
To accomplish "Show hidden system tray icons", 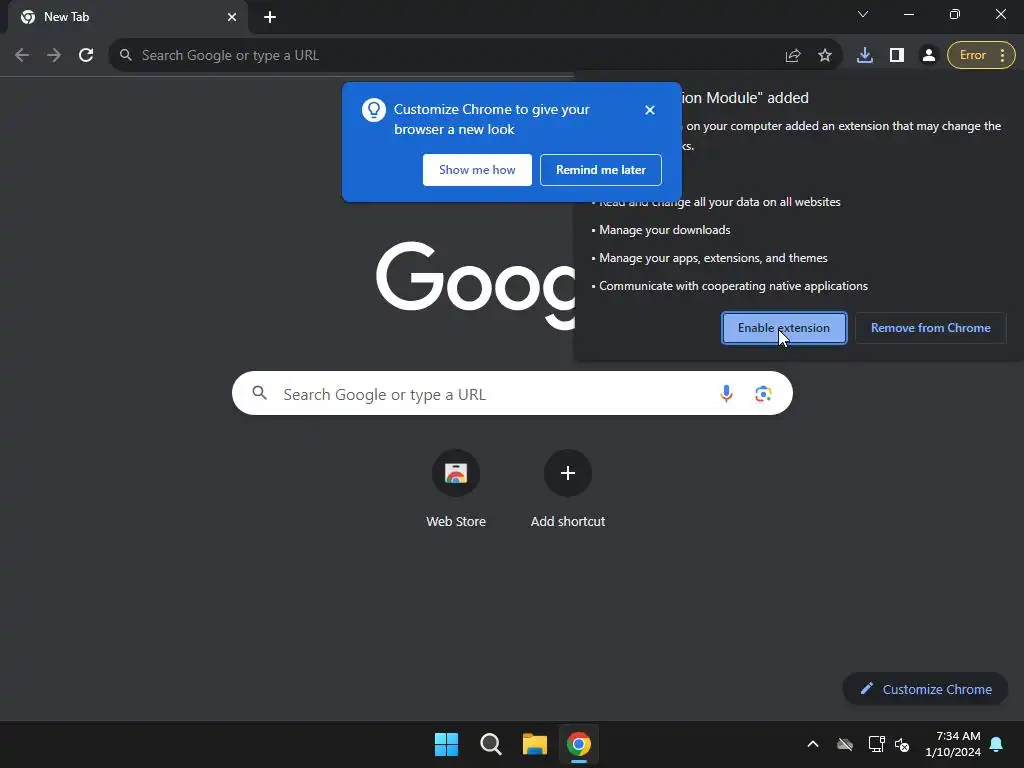I will [x=813, y=744].
